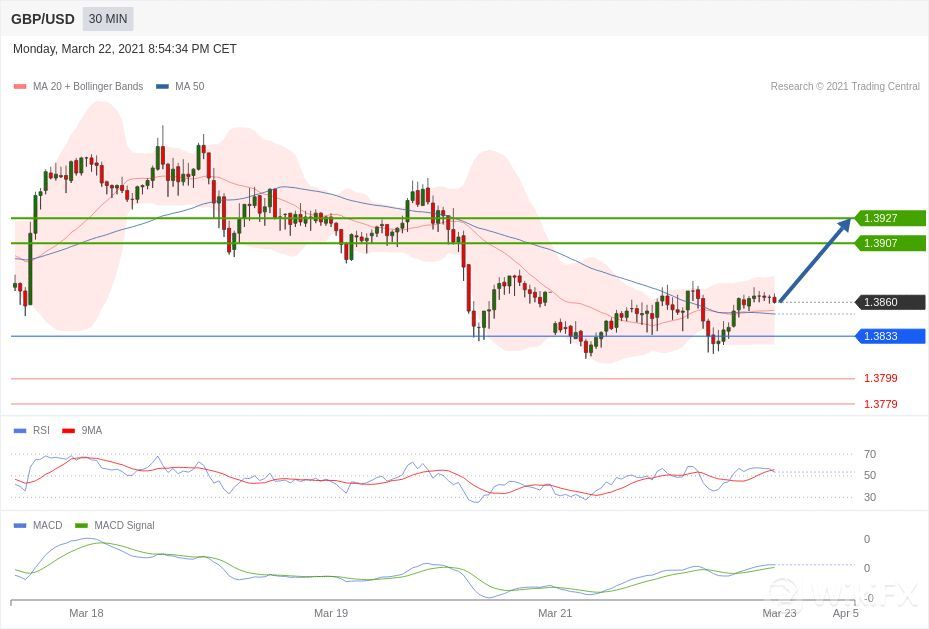Image resolution: width=929 pixels, height=629 pixels.
Task: Click the red 1.3779 support level label
Action: 880,404
